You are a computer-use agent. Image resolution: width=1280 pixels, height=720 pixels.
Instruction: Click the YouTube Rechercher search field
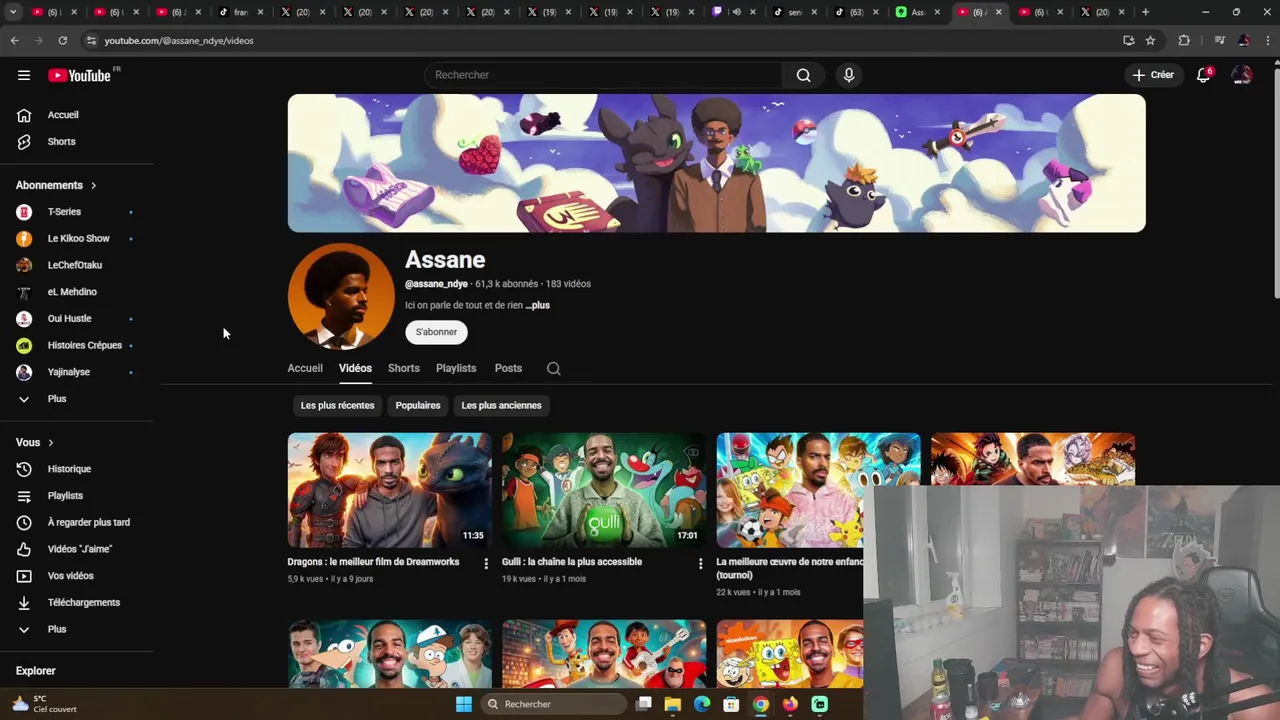tap(604, 75)
